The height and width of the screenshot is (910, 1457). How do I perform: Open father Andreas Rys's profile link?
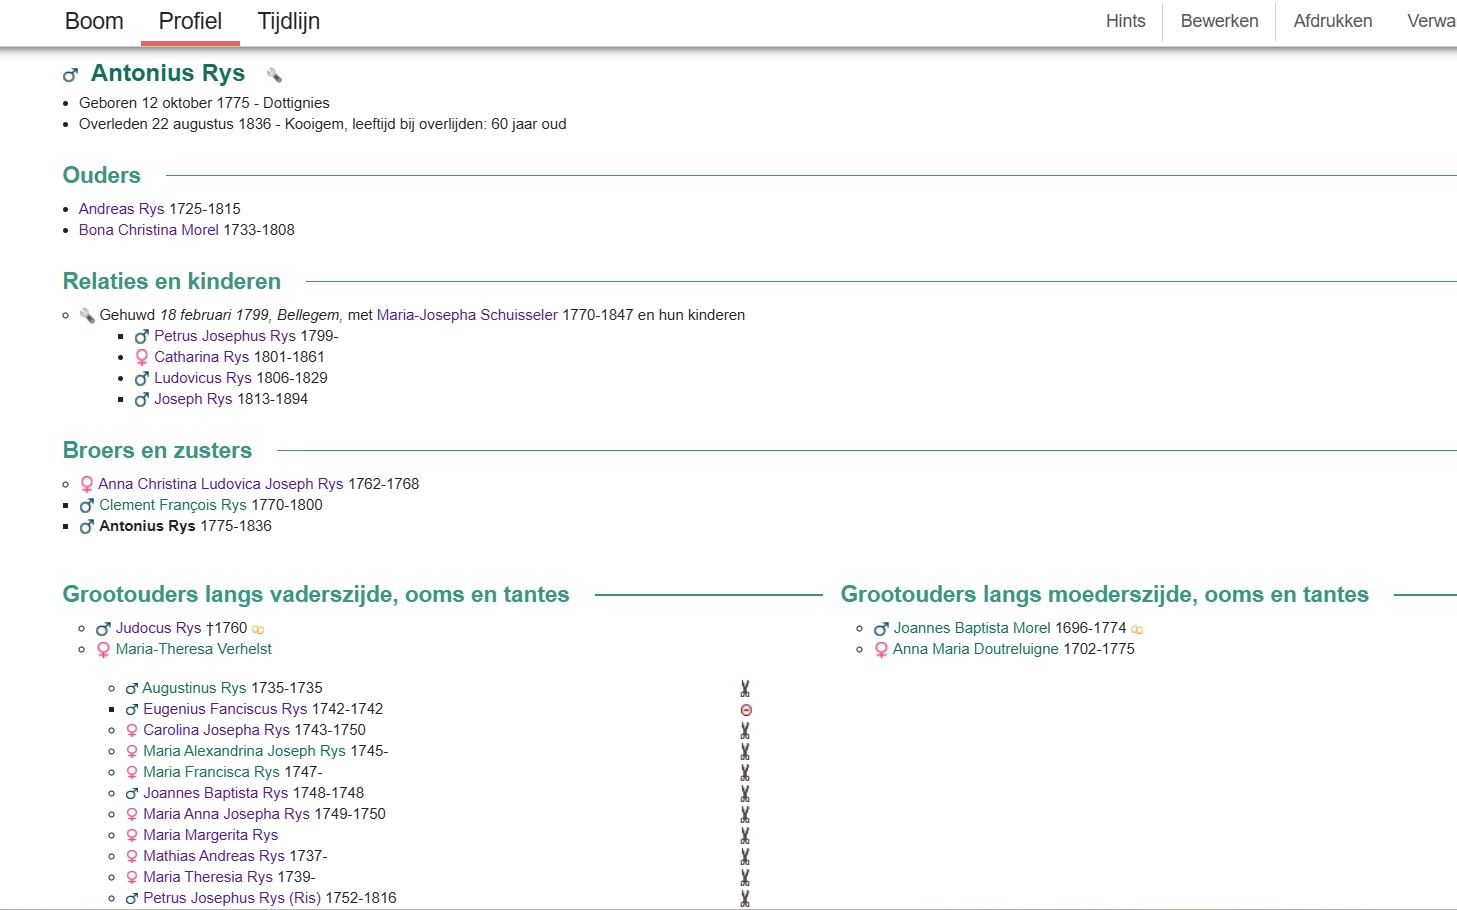click(x=121, y=209)
